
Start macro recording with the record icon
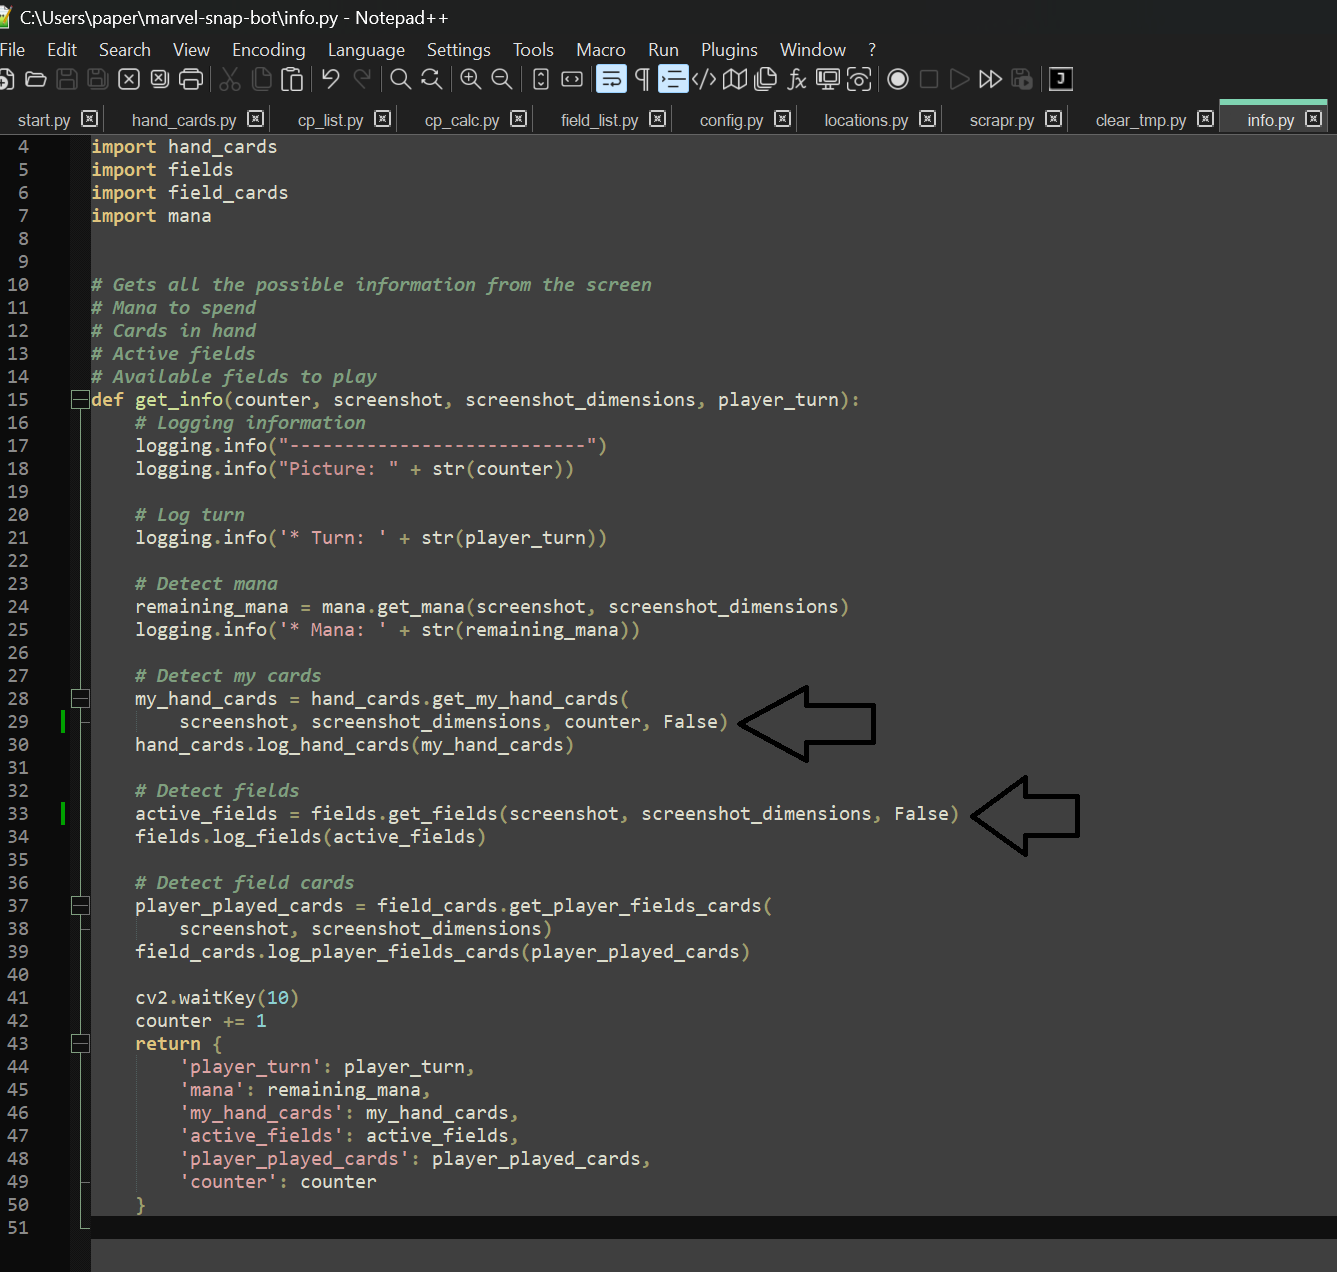898,79
